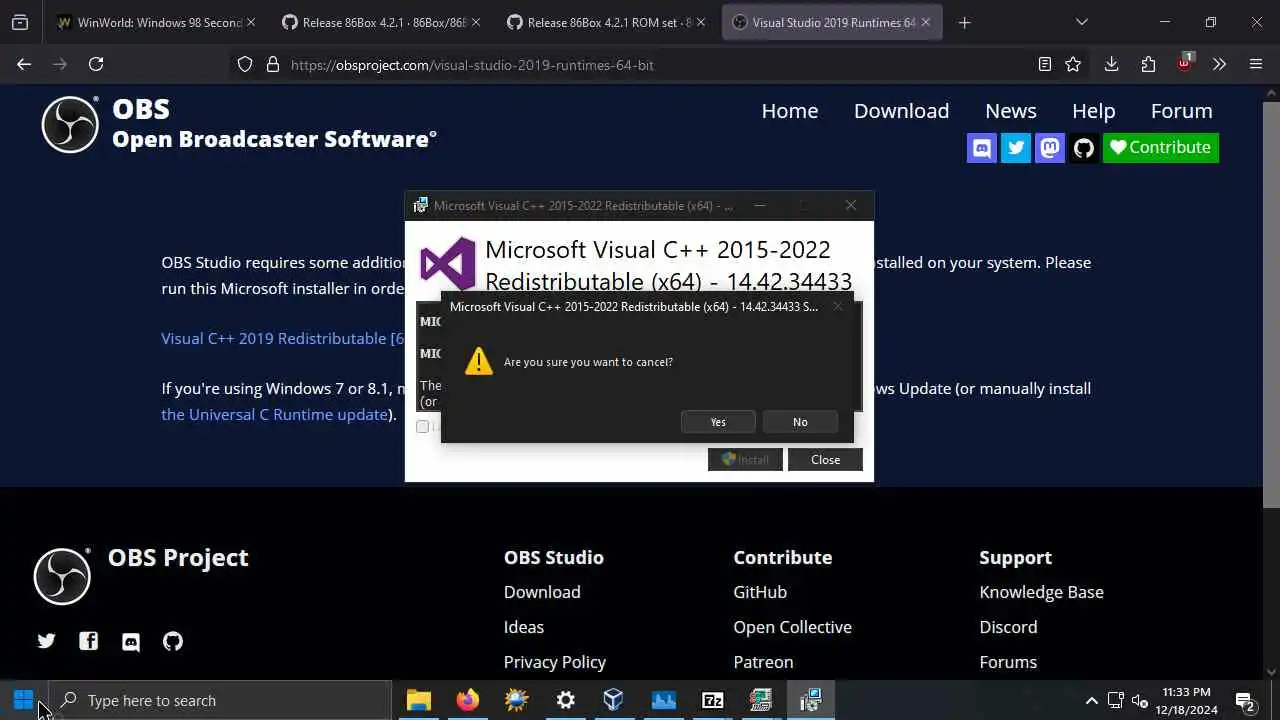This screenshot has width=1280, height=720.
Task: Toggle reader view icon
Action: click(x=1045, y=64)
